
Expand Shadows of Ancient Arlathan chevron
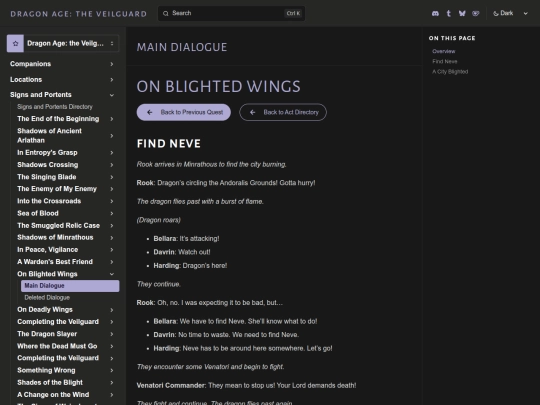coord(112,136)
